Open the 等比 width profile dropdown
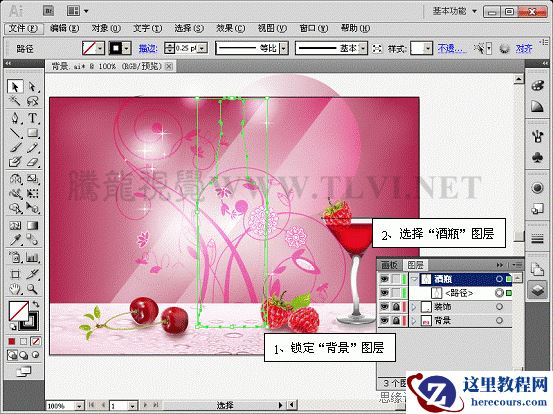 click(x=284, y=48)
